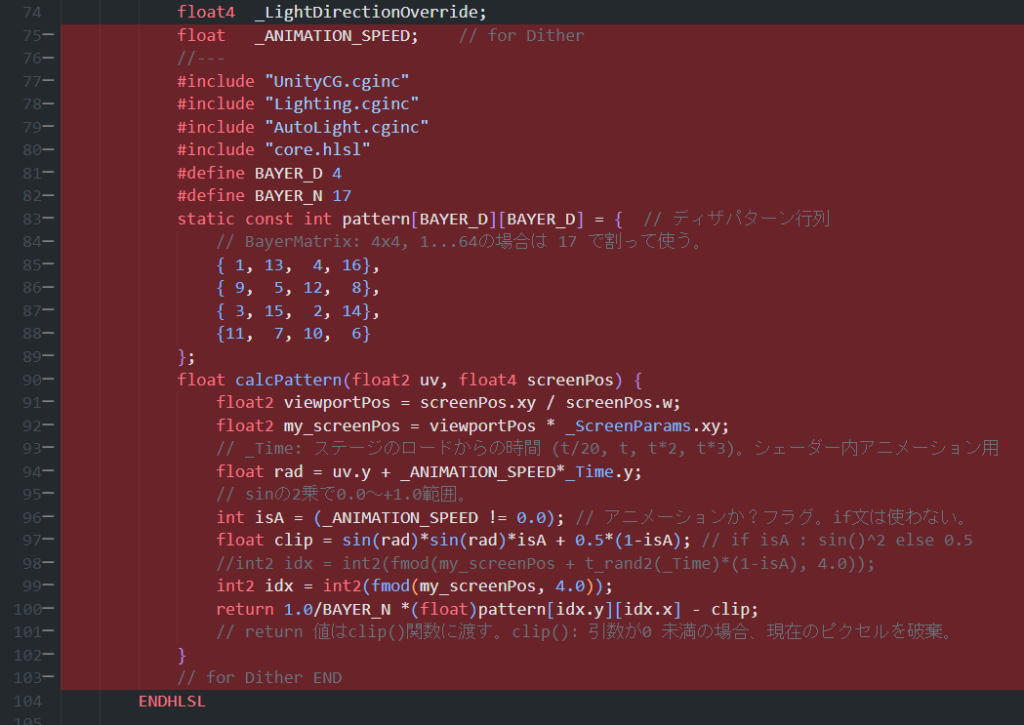Image resolution: width=1024 pixels, height=725 pixels.
Task: Click the "AutoLight.cginc" include string
Action: [x=346, y=127]
